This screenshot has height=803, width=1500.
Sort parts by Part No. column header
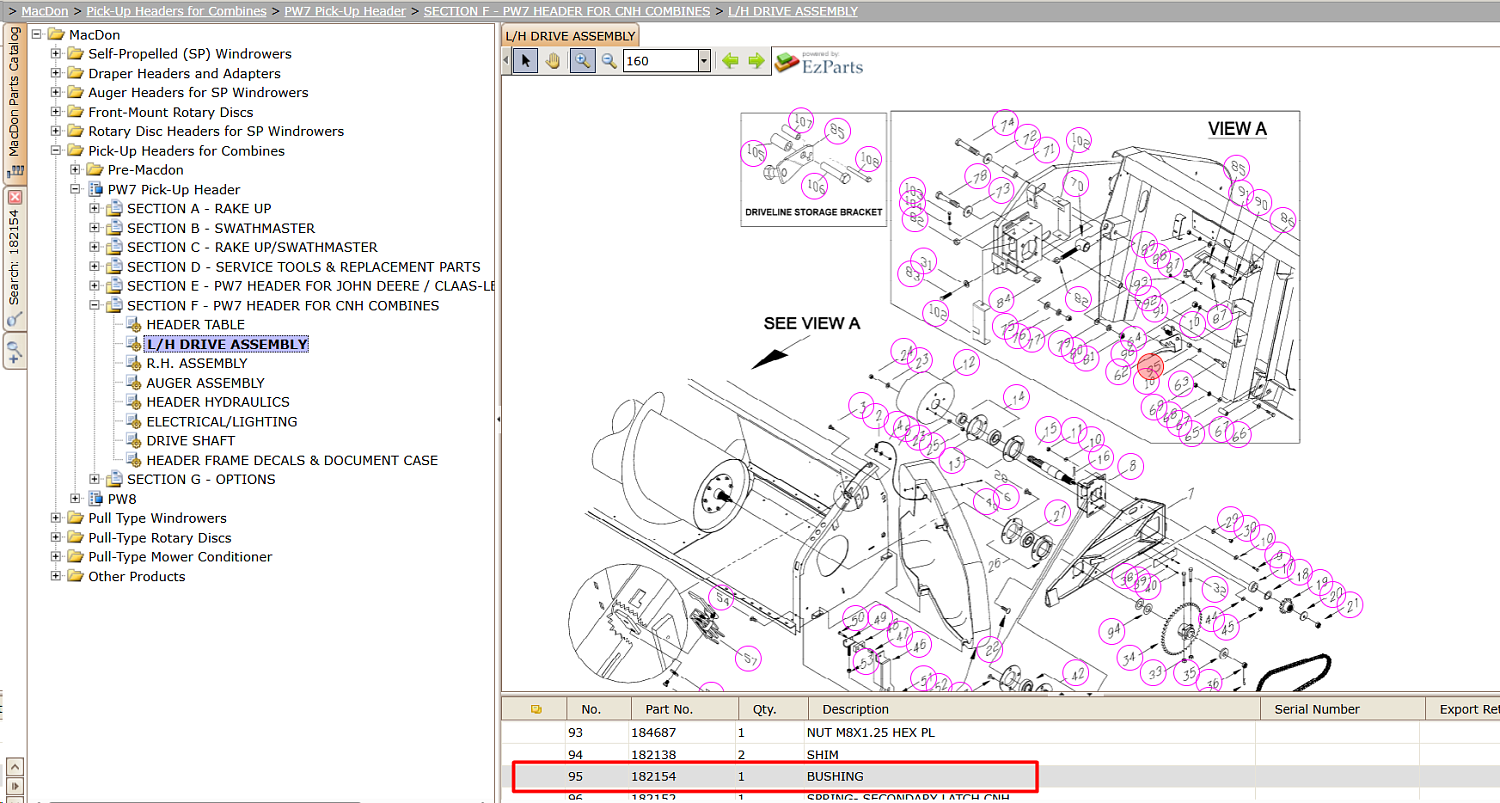[x=685, y=709]
